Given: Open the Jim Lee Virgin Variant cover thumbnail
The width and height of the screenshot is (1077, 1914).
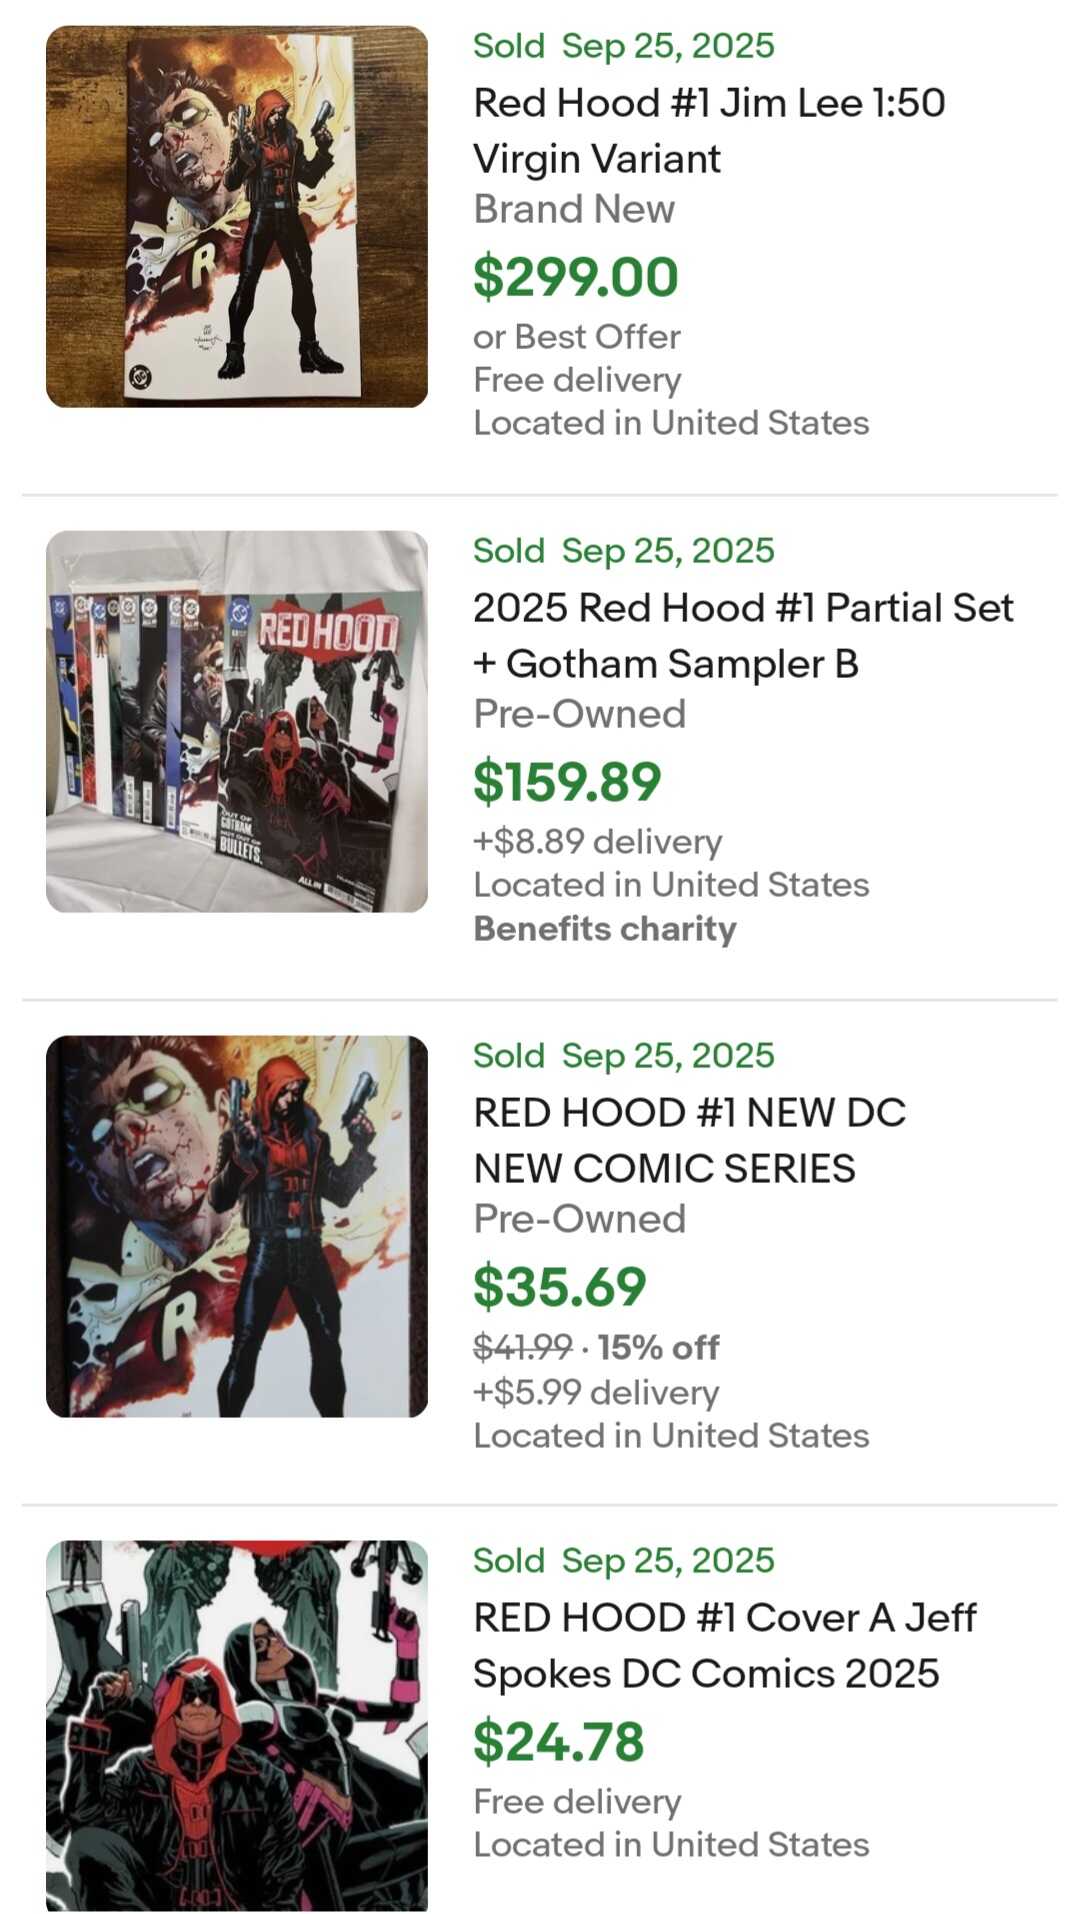Looking at the screenshot, I should click(237, 216).
